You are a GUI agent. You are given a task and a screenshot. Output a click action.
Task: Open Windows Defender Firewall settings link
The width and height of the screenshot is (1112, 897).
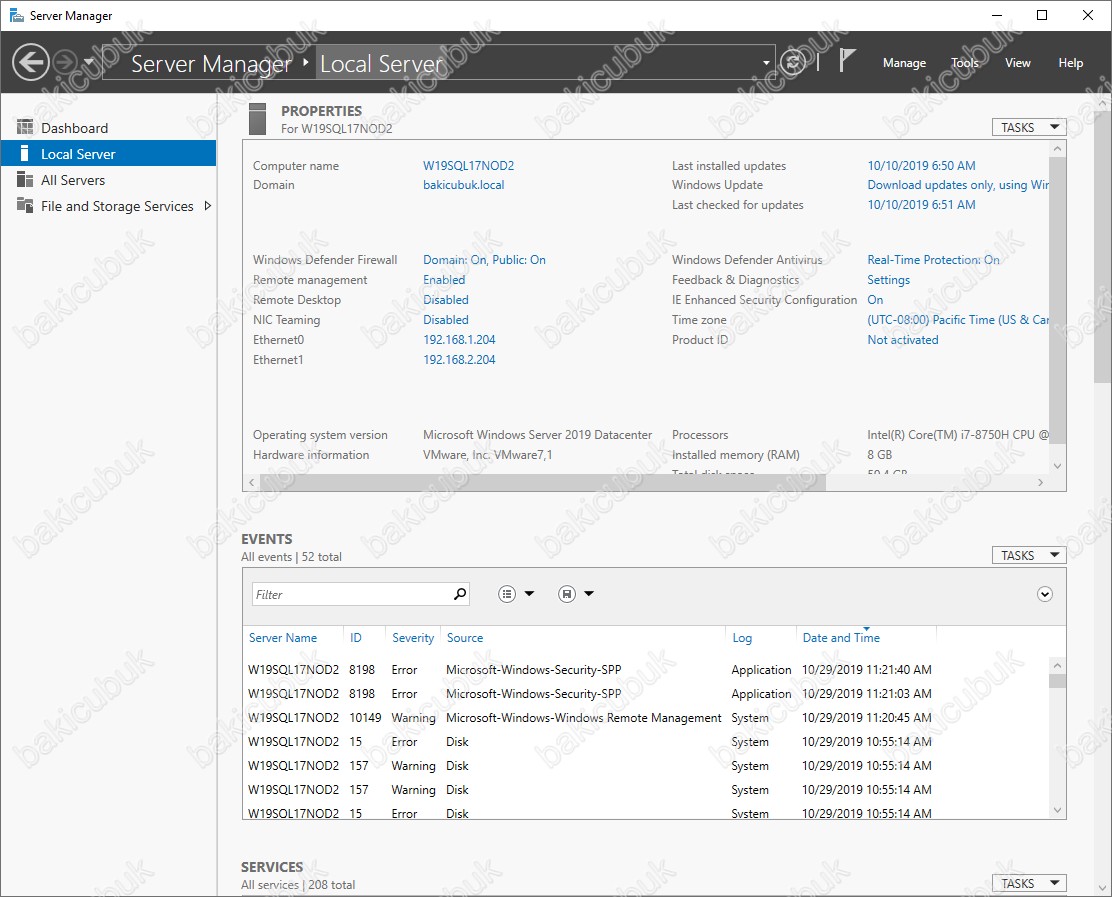click(x=484, y=260)
